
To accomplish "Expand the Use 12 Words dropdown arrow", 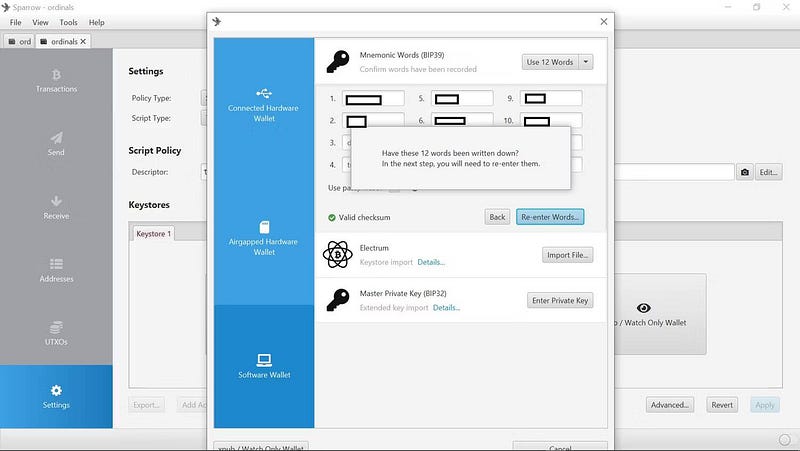I will (587, 62).
